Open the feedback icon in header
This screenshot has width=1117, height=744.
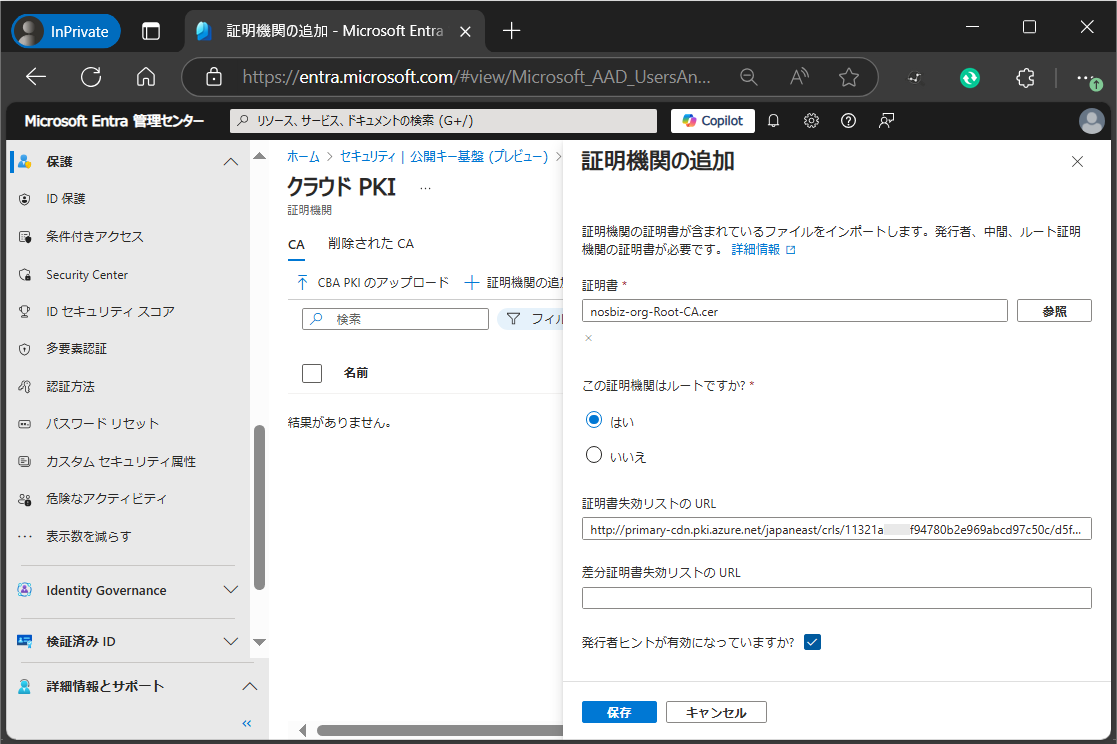coord(886,121)
